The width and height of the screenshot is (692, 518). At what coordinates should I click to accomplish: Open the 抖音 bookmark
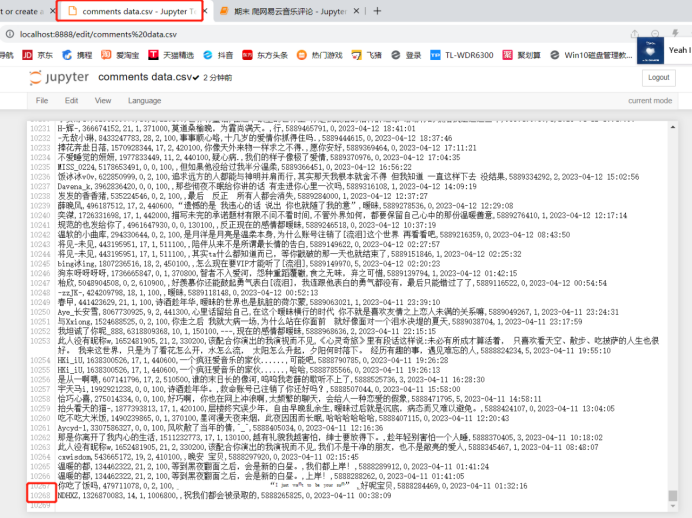(218, 55)
